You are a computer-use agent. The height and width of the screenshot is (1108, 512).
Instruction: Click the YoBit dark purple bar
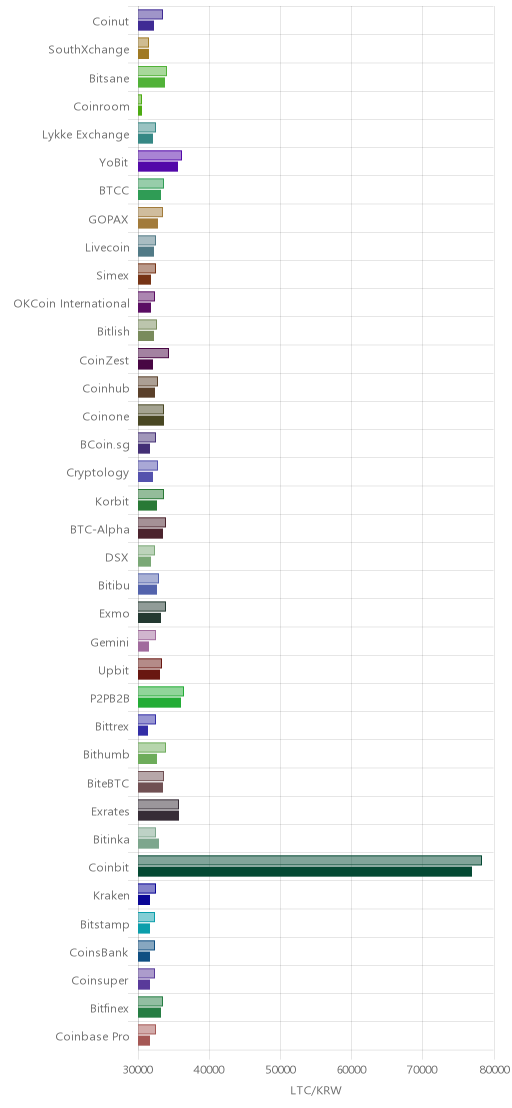click(x=157, y=167)
